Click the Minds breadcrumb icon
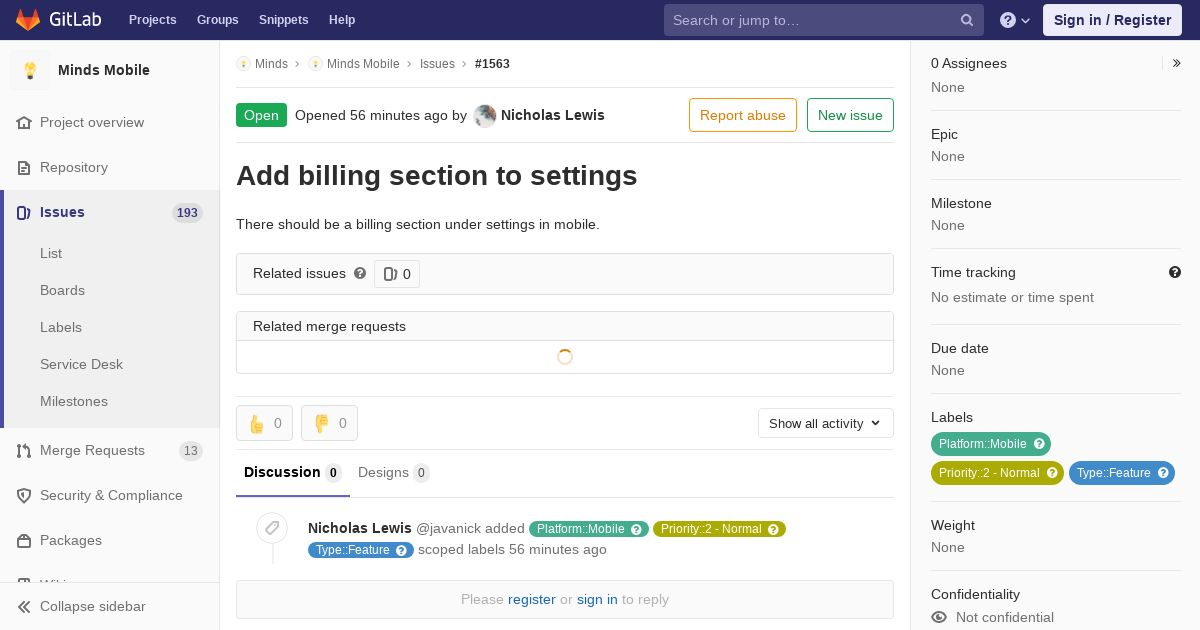The image size is (1200, 630). click(243, 64)
